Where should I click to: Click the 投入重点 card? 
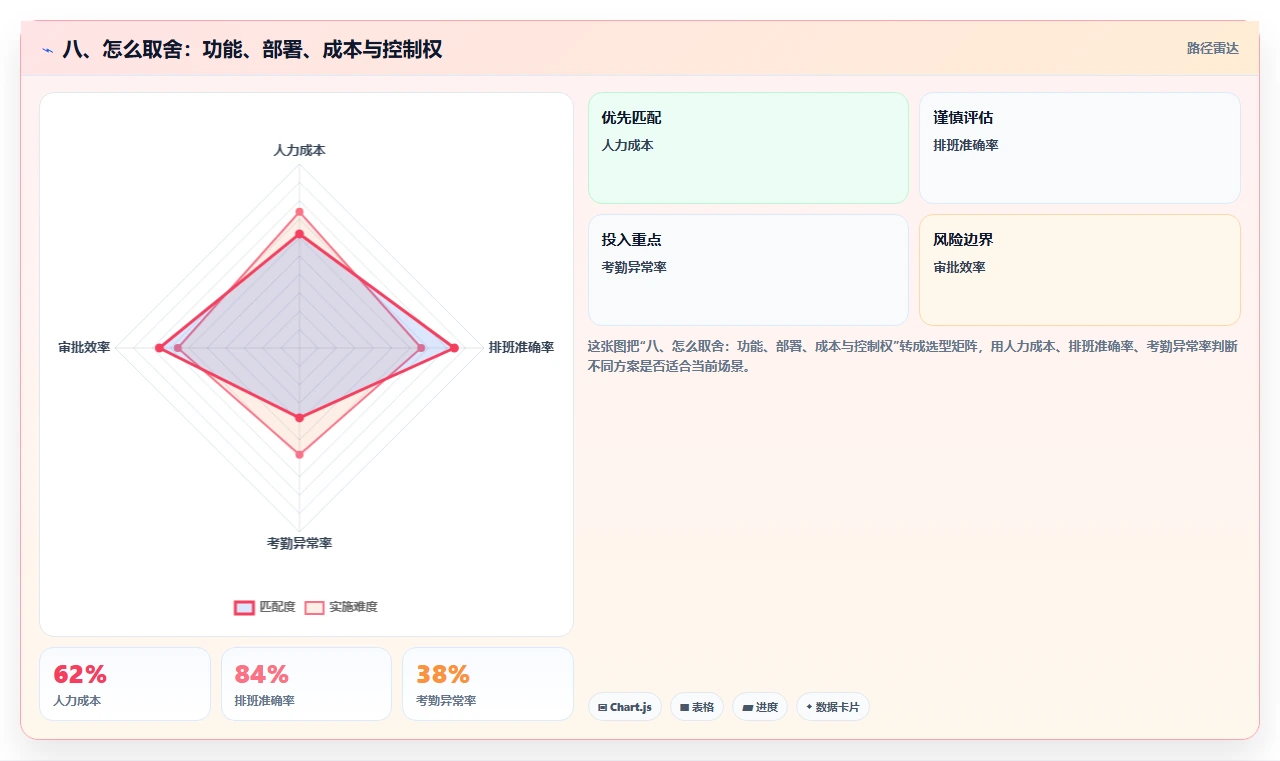coord(748,270)
